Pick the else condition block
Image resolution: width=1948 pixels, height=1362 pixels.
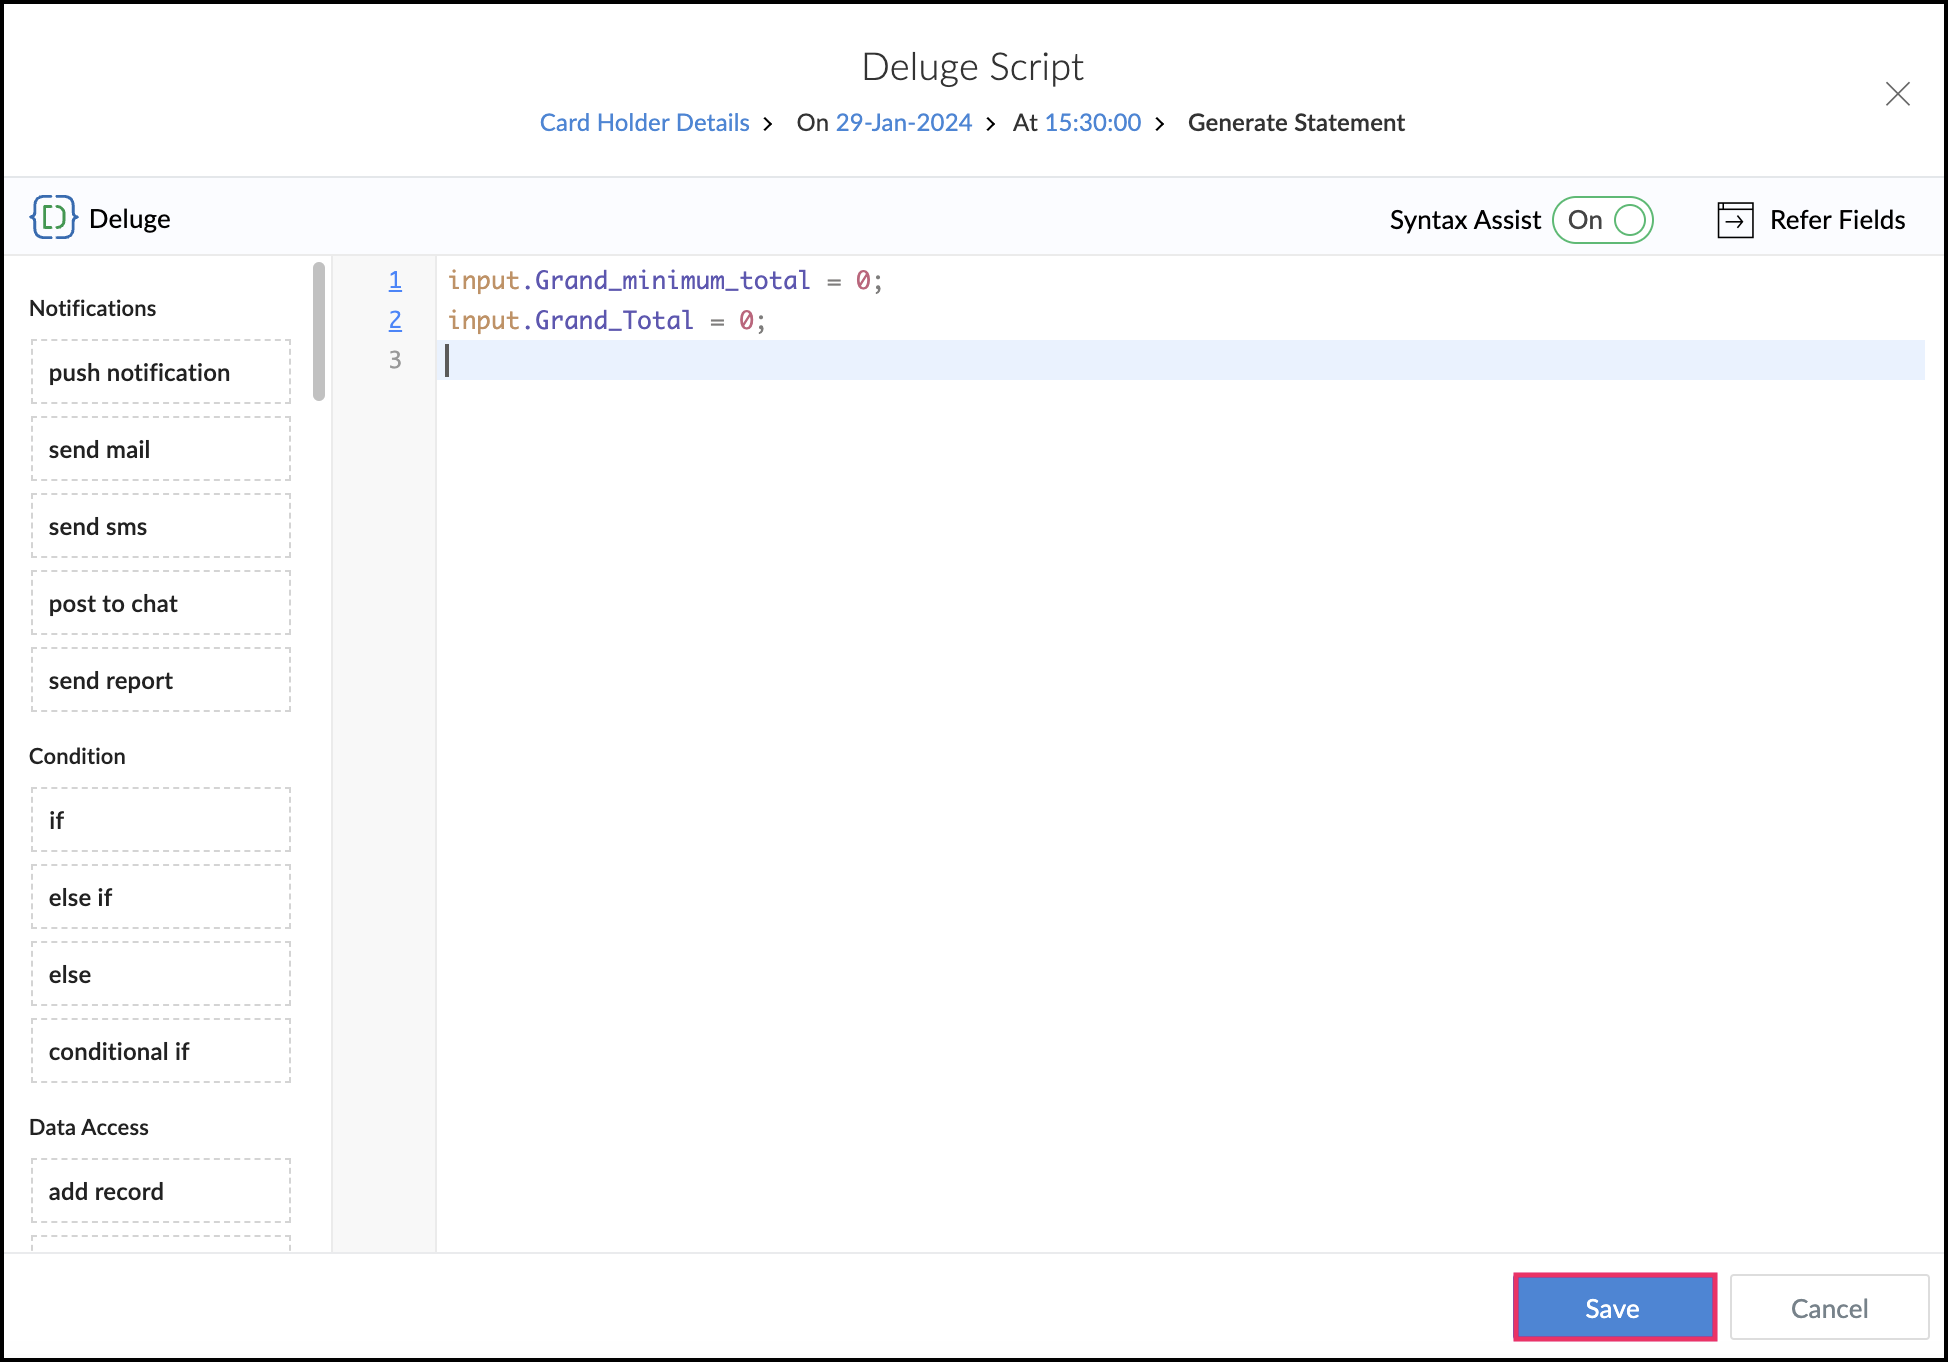(161, 974)
